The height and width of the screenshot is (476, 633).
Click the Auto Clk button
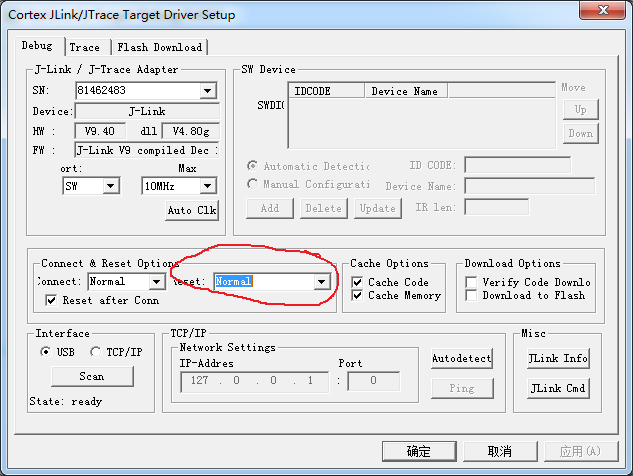pos(192,210)
